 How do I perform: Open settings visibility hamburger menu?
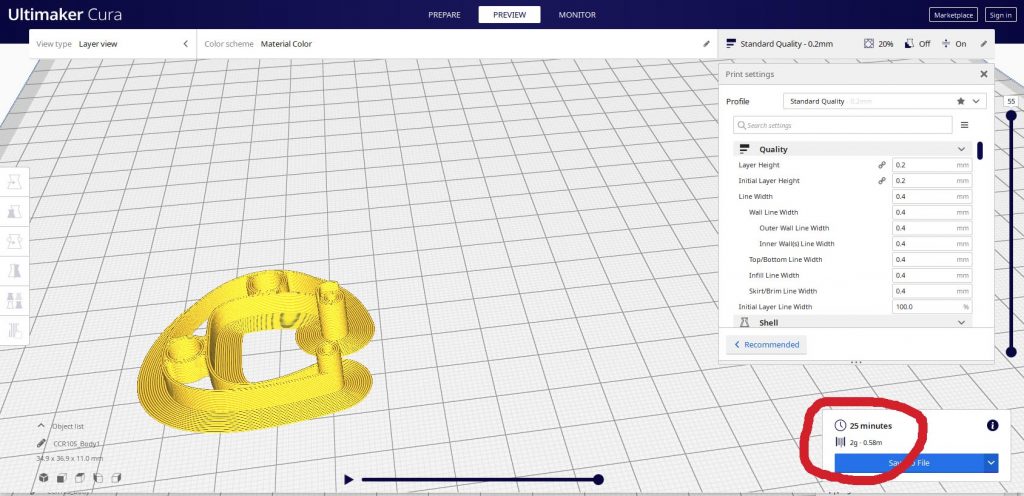(965, 125)
